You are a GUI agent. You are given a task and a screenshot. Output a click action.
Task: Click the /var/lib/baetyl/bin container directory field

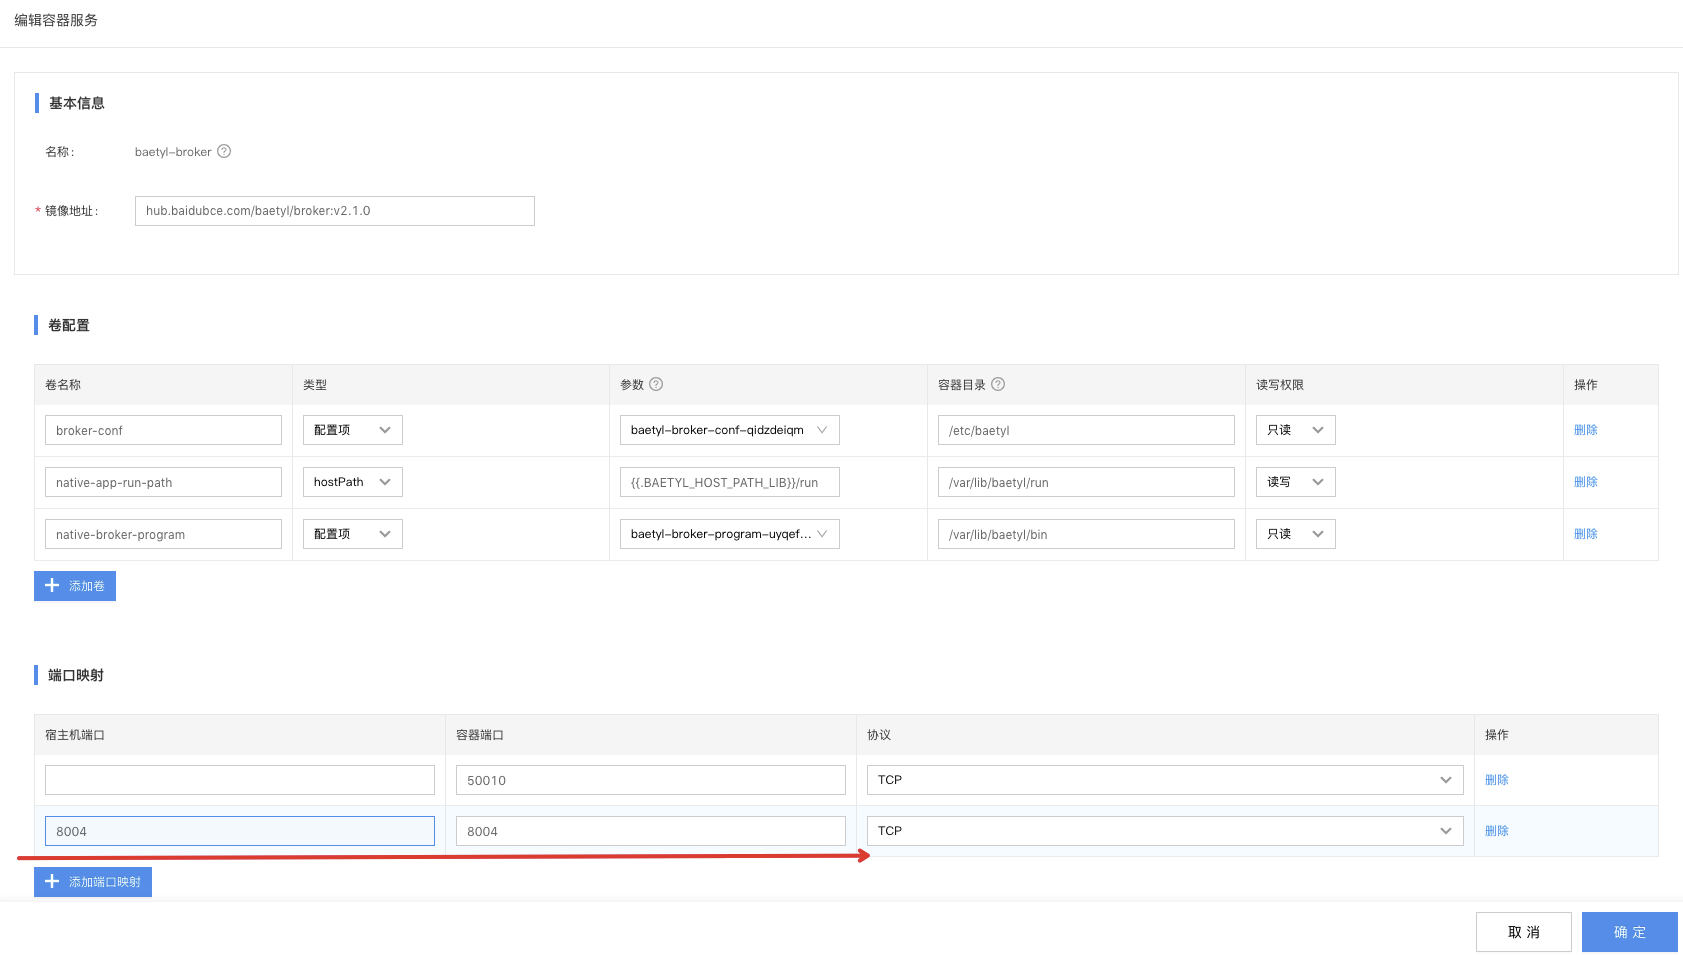point(1086,534)
